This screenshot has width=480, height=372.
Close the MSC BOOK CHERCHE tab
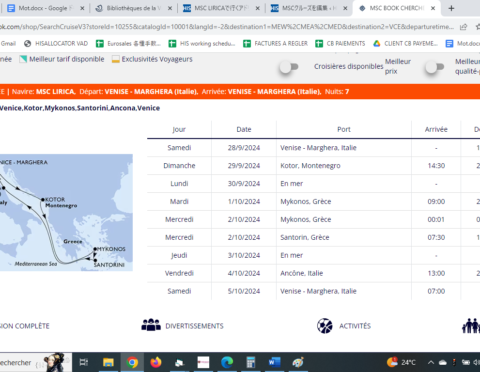[433, 8]
